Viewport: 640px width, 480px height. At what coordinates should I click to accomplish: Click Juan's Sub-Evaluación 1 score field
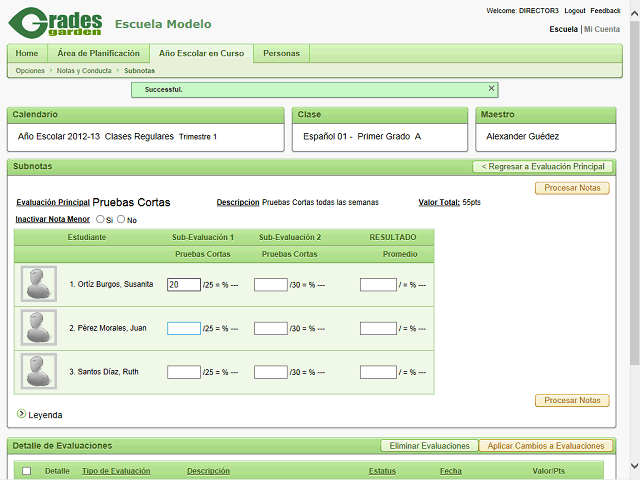pyautogui.click(x=184, y=328)
